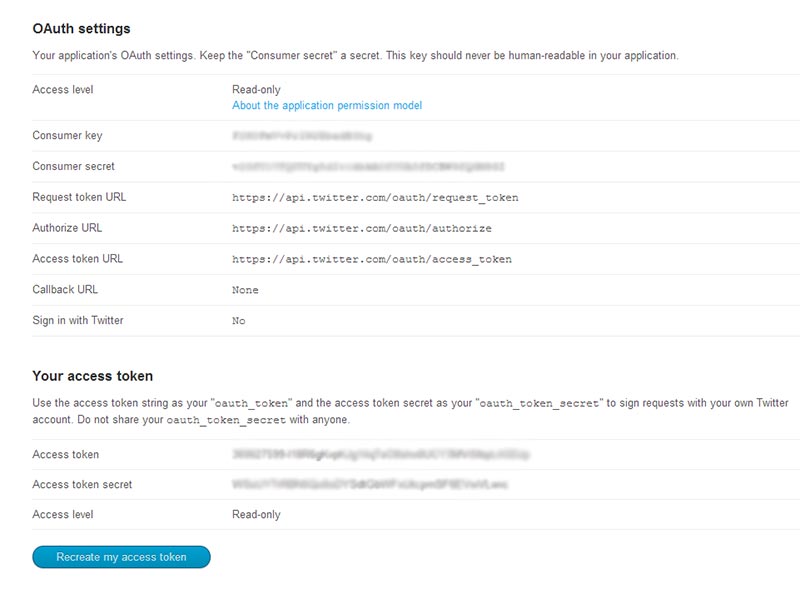The height and width of the screenshot is (589, 800).
Task: Click the Your access token heading
Action: (x=92, y=376)
